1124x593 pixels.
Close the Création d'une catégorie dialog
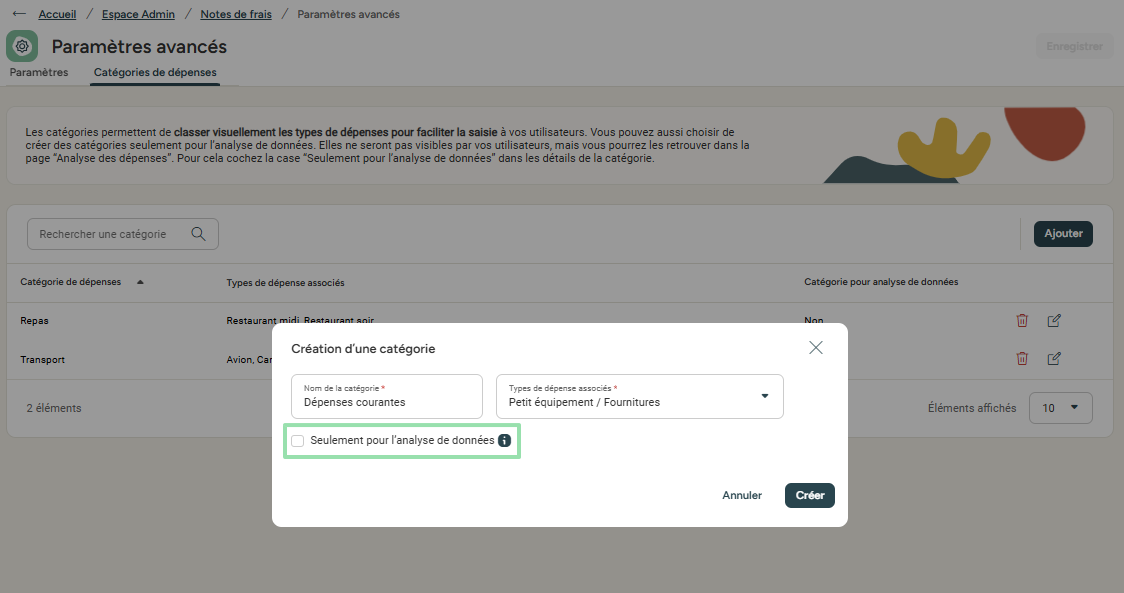coord(816,348)
